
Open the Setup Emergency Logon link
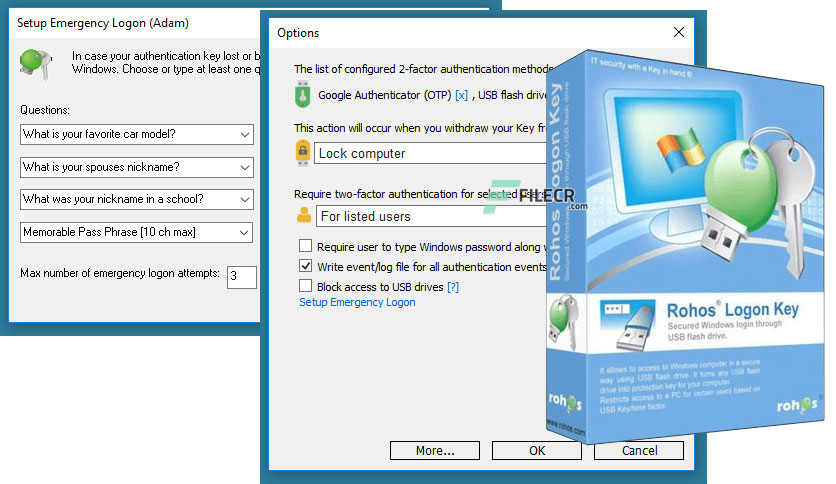(357, 302)
